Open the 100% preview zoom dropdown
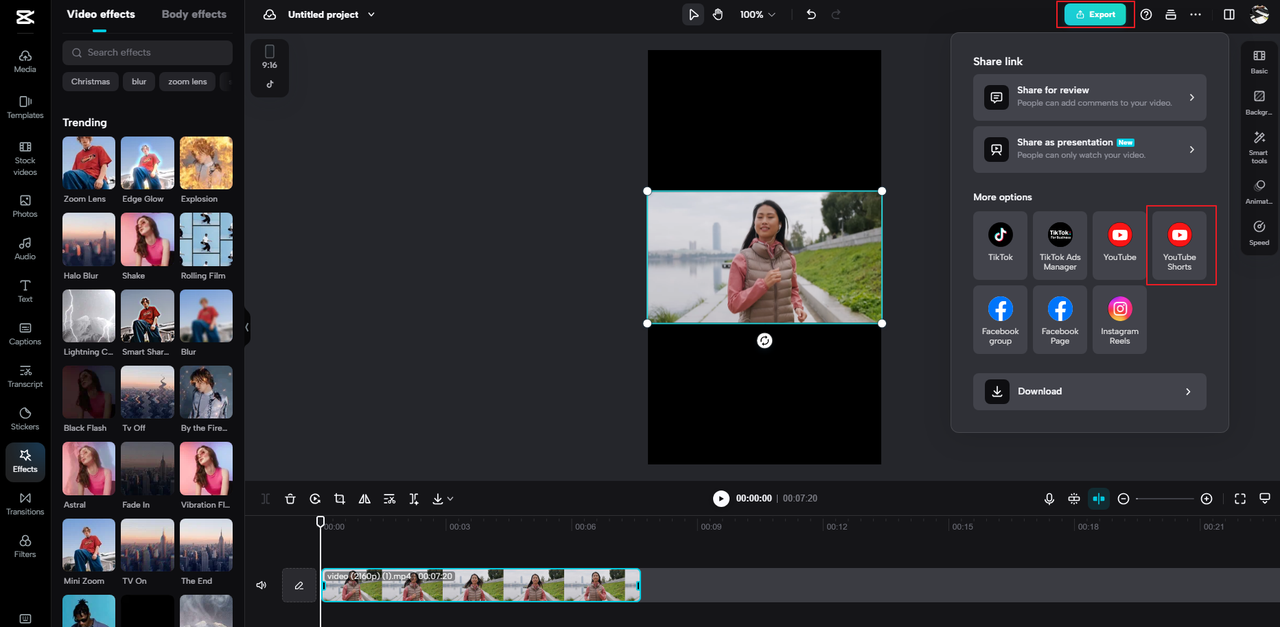 pos(757,14)
